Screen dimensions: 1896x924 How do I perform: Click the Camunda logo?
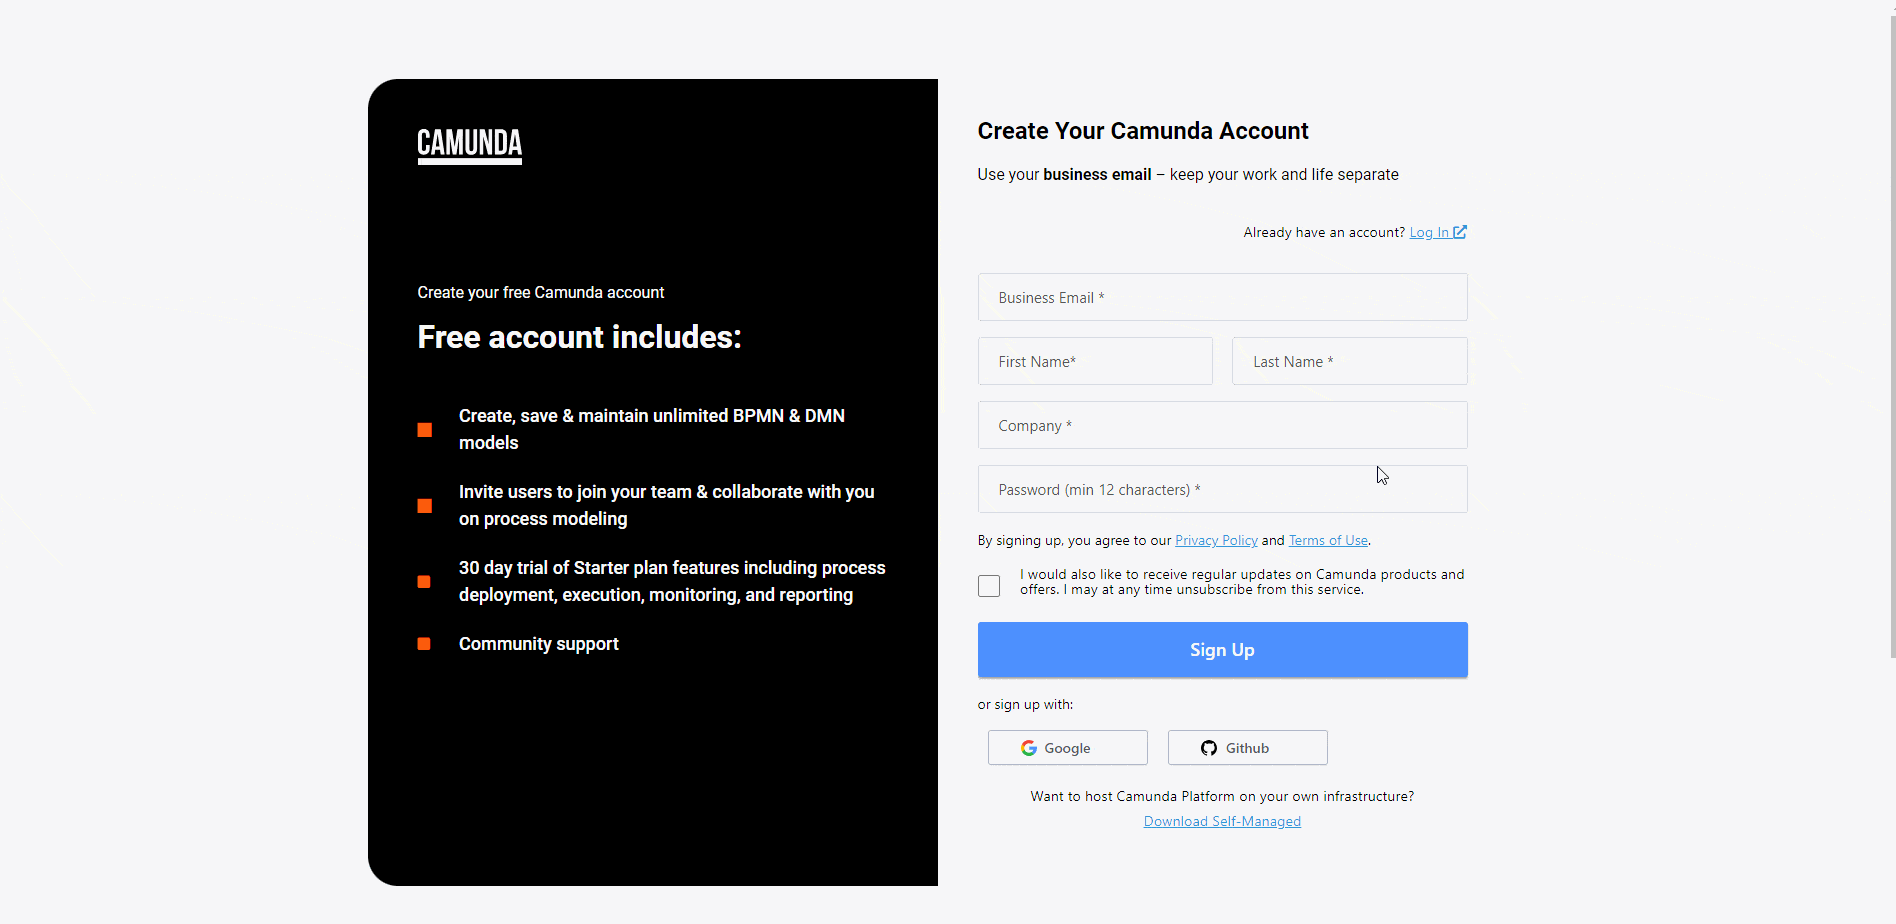click(469, 146)
